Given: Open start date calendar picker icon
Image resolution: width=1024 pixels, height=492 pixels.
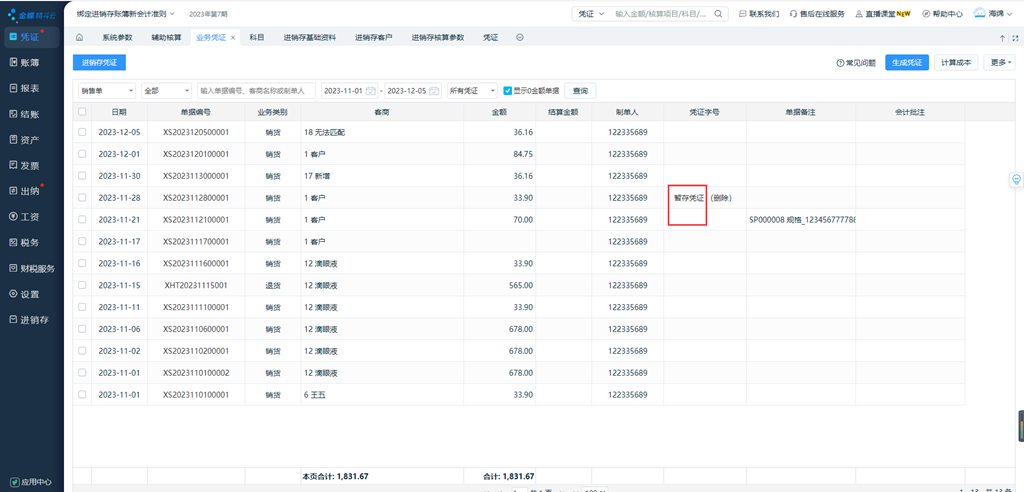Looking at the screenshot, I should click(x=370, y=90).
